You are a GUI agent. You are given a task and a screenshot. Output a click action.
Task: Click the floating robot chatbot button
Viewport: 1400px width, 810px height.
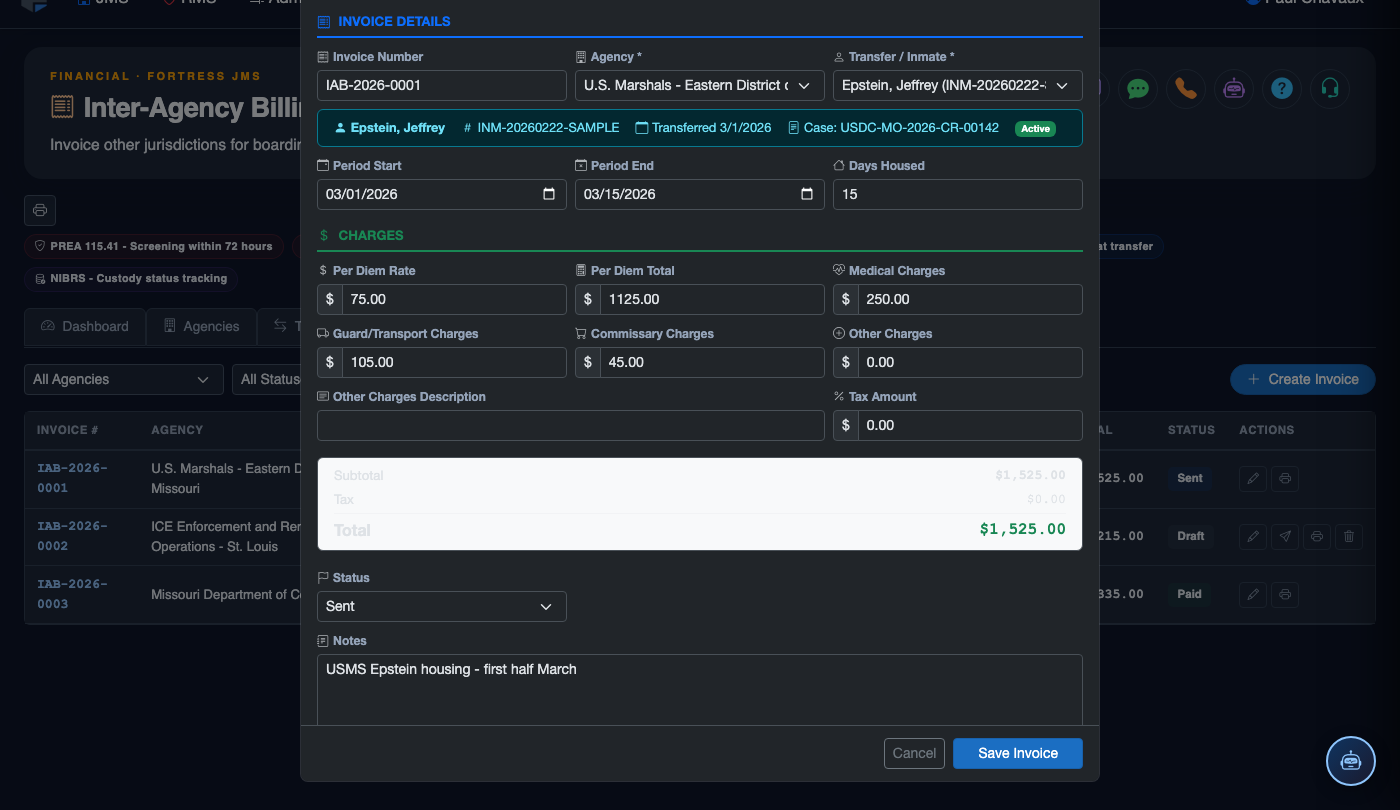[x=1351, y=761]
